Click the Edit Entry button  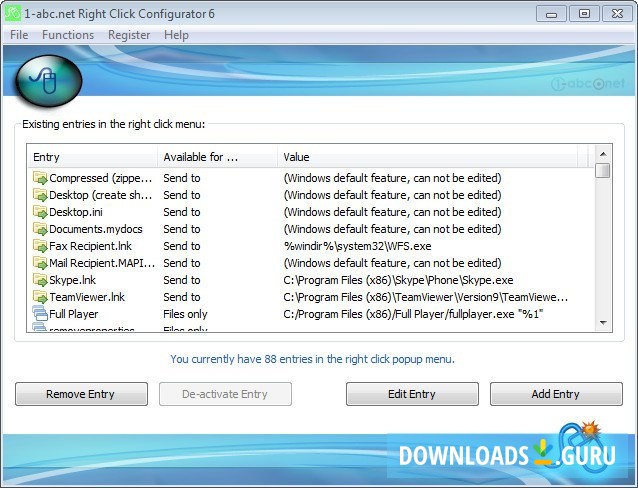pyautogui.click(x=412, y=394)
